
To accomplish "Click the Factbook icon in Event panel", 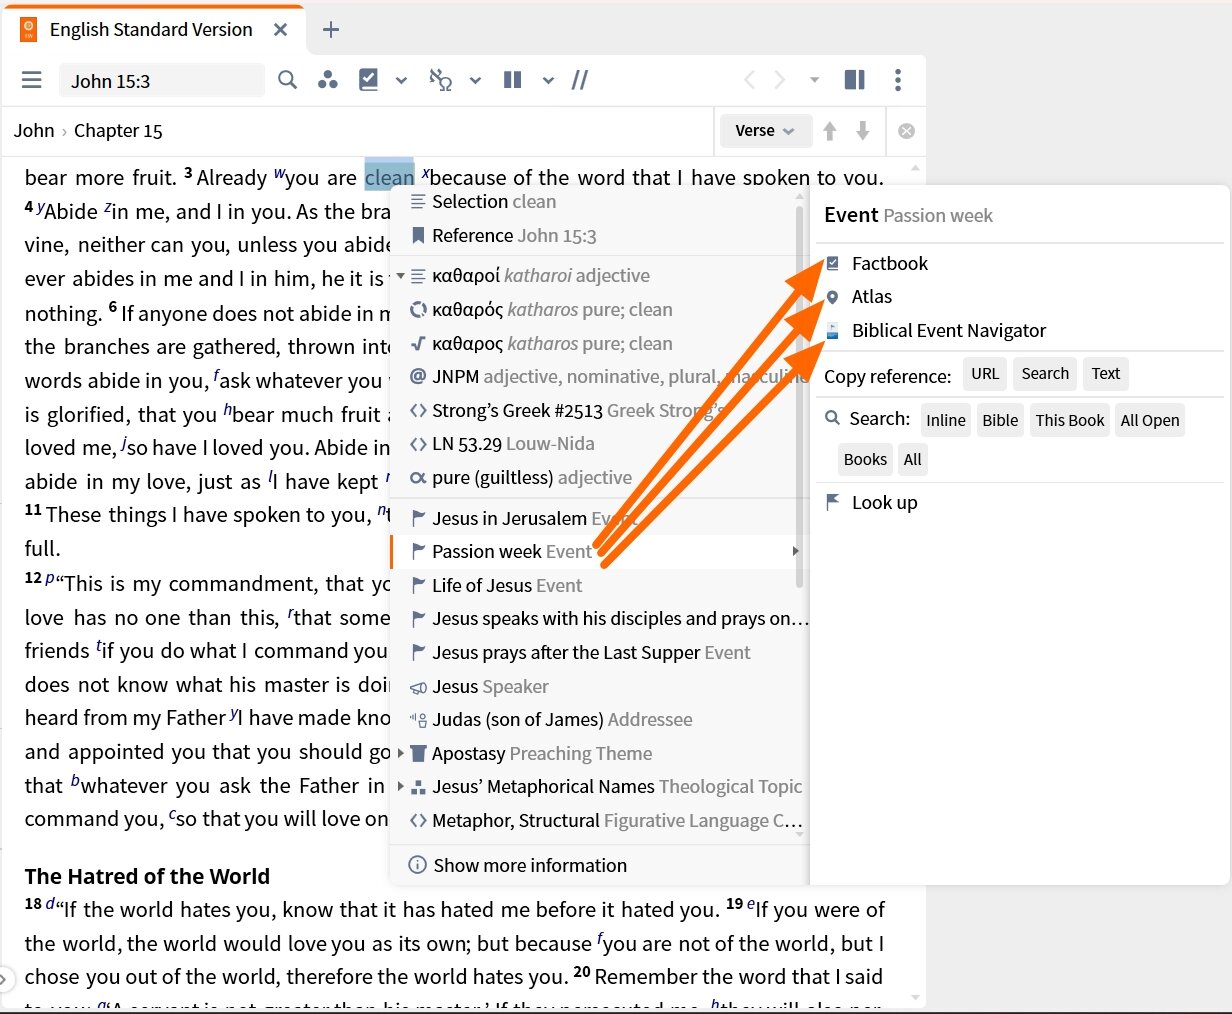I will pyautogui.click(x=833, y=263).
